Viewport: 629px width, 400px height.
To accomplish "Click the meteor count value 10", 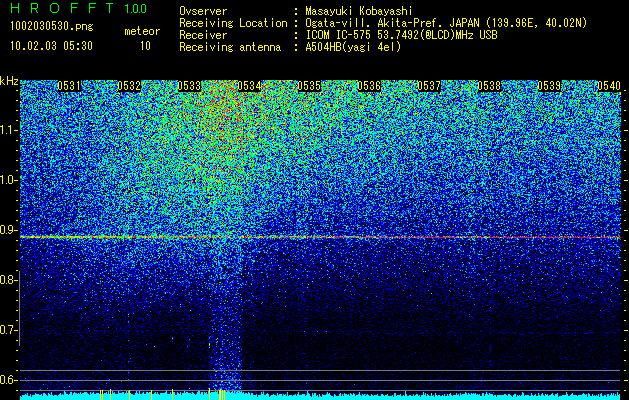I will [145, 46].
